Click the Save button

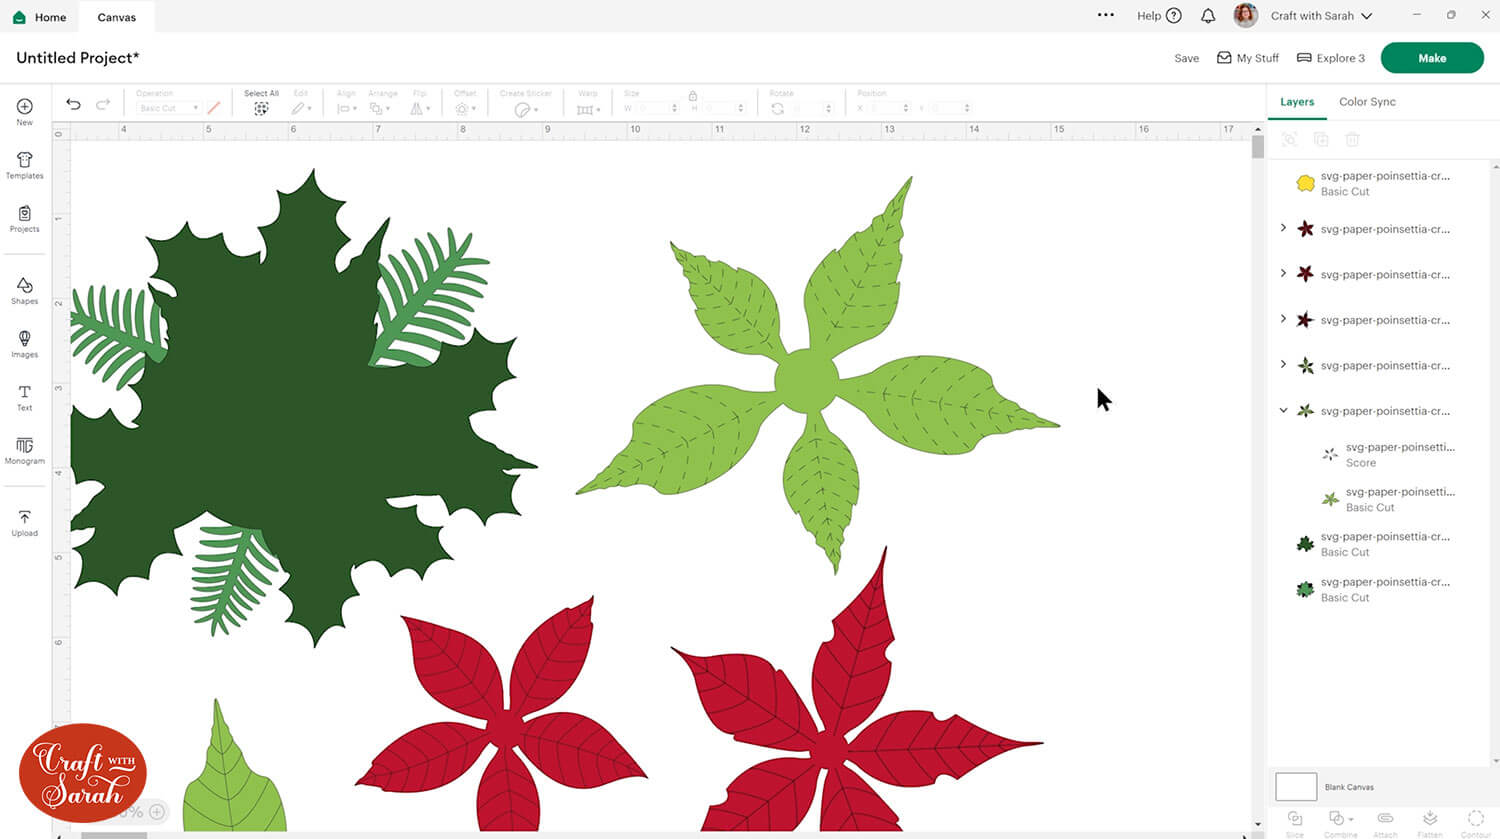(x=1186, y=58)
